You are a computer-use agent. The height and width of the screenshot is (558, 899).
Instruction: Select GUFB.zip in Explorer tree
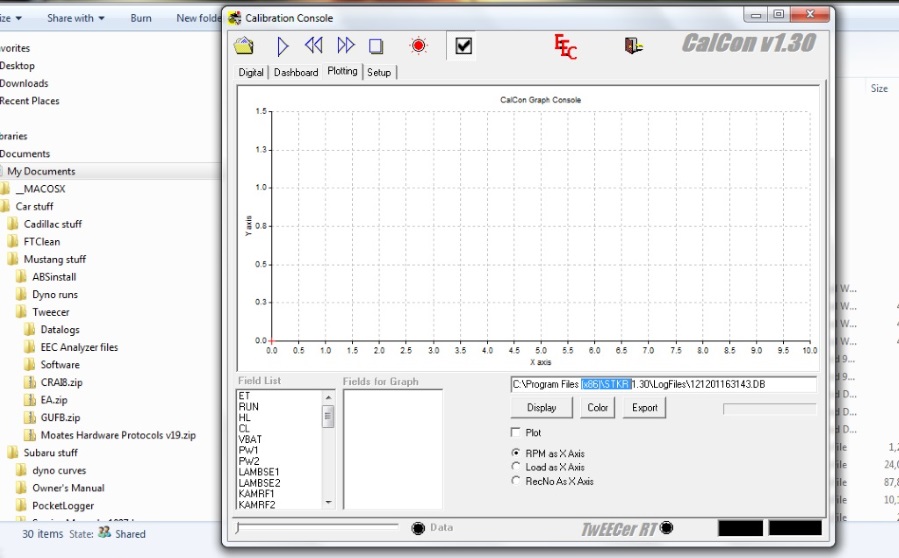(x=60, y=417)
